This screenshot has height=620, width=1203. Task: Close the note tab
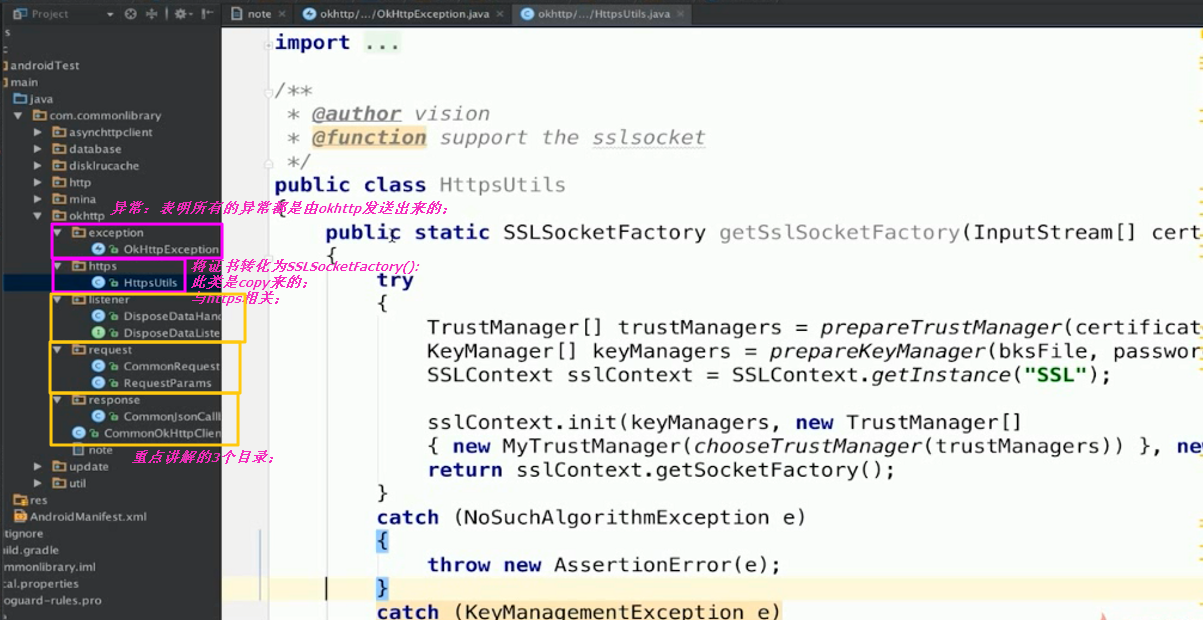[281, 14]
